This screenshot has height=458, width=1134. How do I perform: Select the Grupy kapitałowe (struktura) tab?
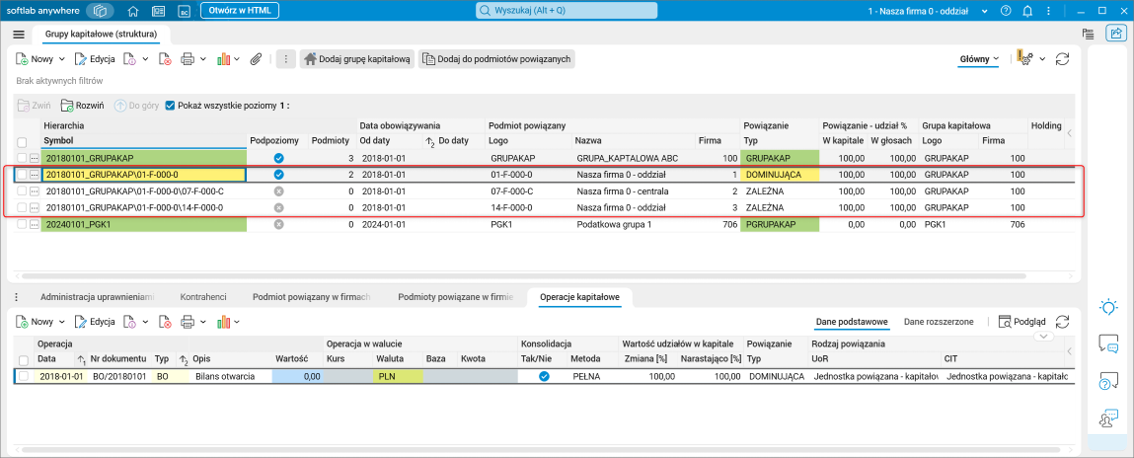click(101, 34)
